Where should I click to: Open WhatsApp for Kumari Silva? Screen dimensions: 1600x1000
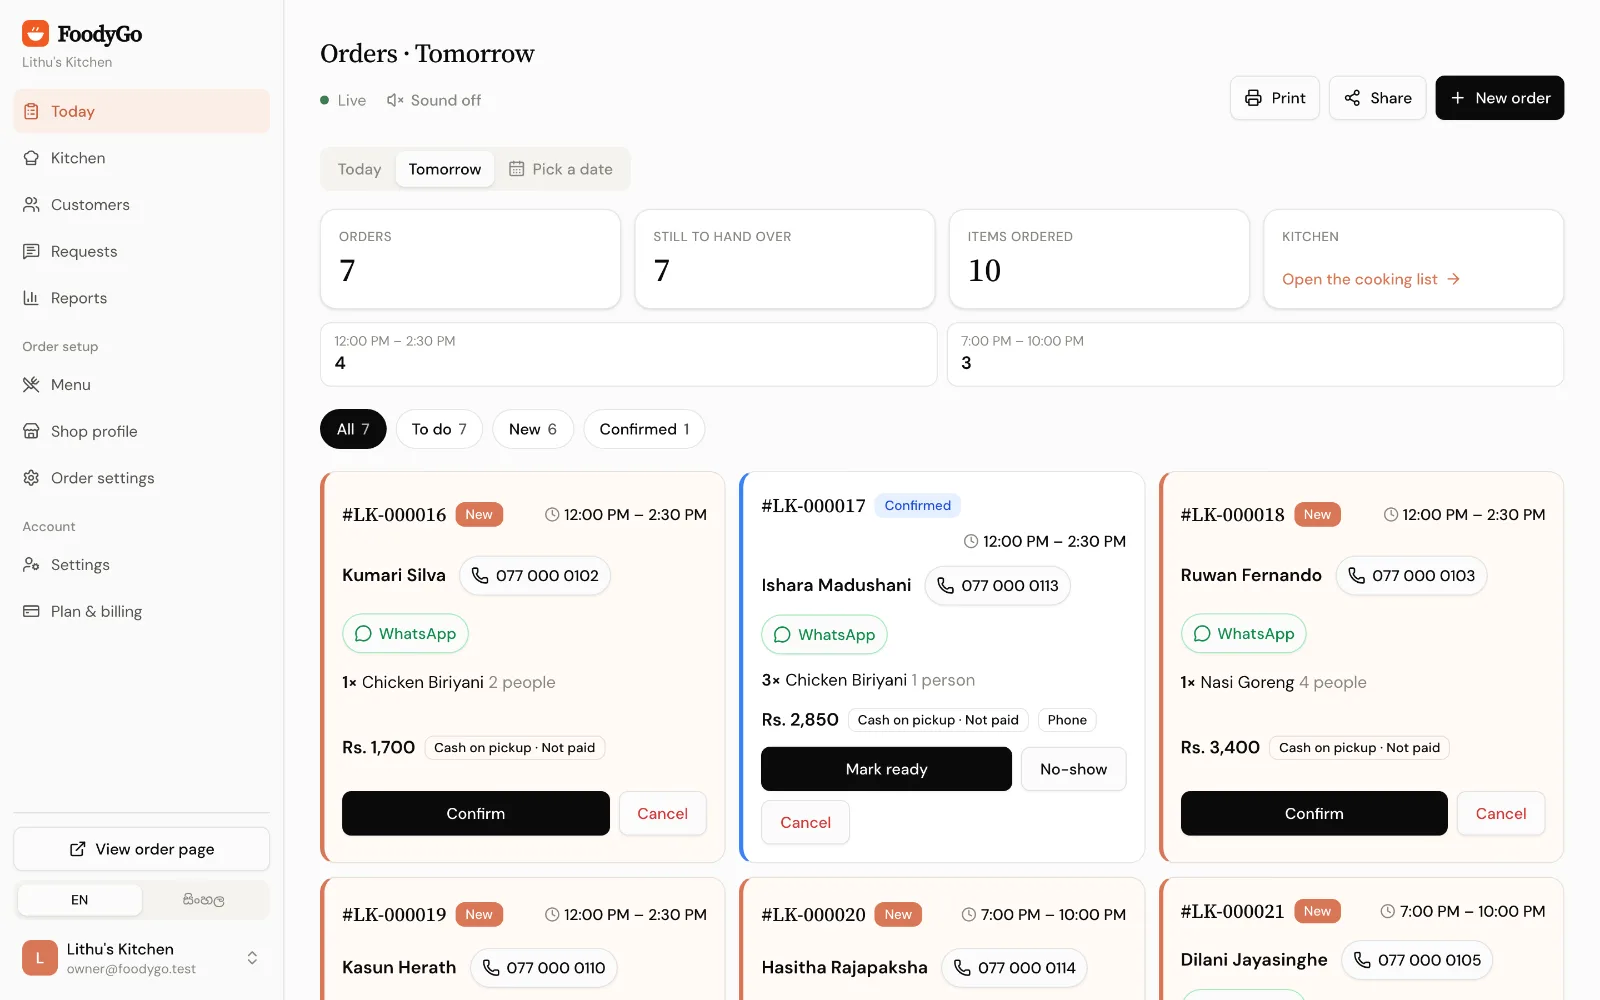coord(405,634)
